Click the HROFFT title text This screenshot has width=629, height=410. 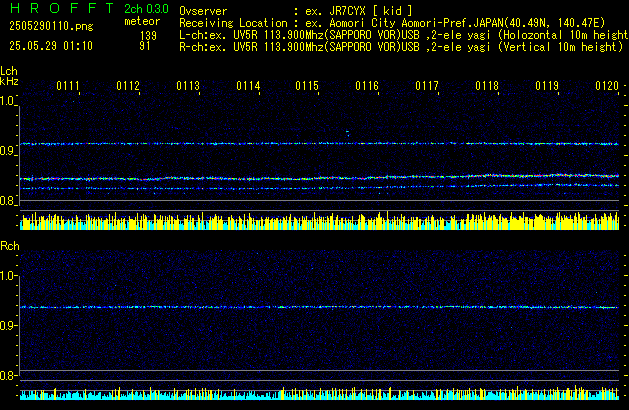pos(62,8)
